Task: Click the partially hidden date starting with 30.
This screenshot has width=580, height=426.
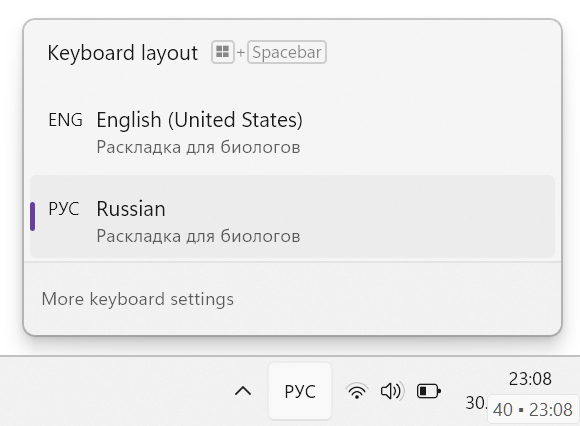Action: [x=476, y=403]
